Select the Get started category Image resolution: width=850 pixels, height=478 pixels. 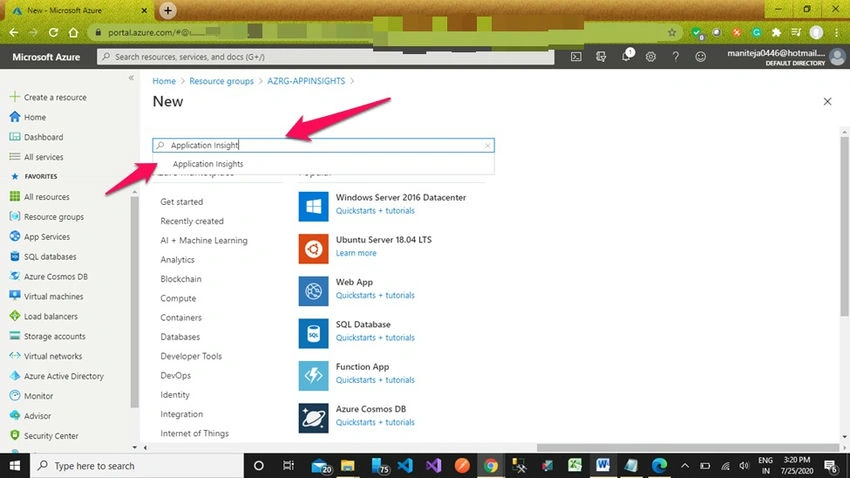(x=182, y=202)
